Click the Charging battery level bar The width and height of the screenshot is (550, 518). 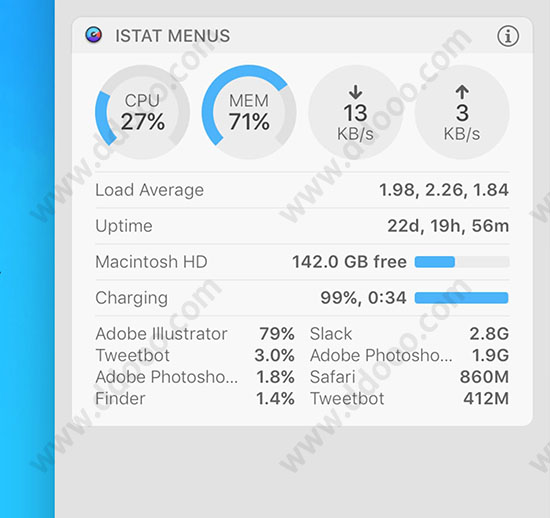point(462,298)
